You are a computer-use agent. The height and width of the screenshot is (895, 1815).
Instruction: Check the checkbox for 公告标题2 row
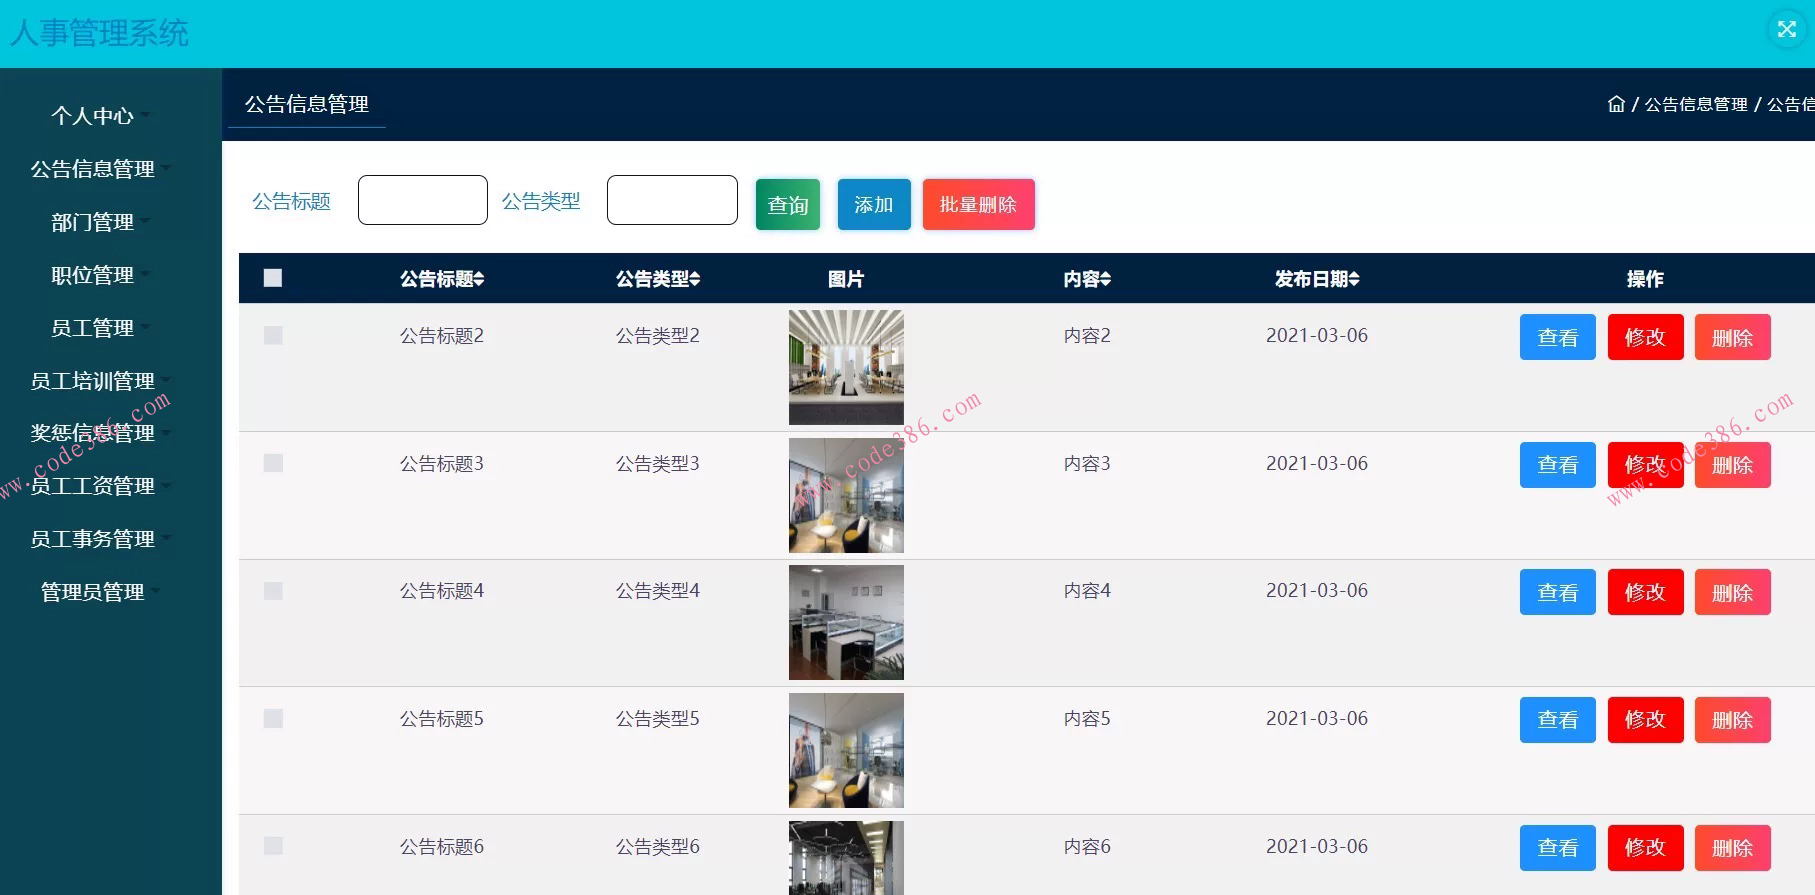click(x=273, y=335)
